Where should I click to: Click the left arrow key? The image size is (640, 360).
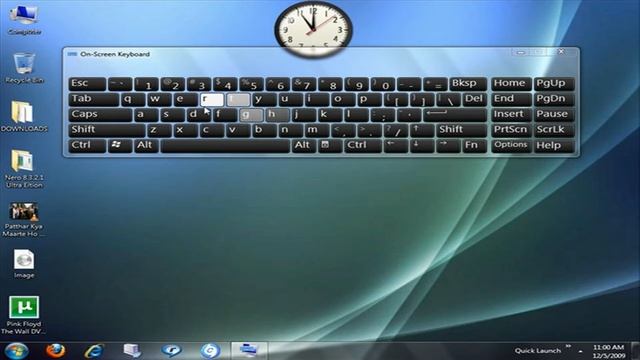[x=396, y=146]
